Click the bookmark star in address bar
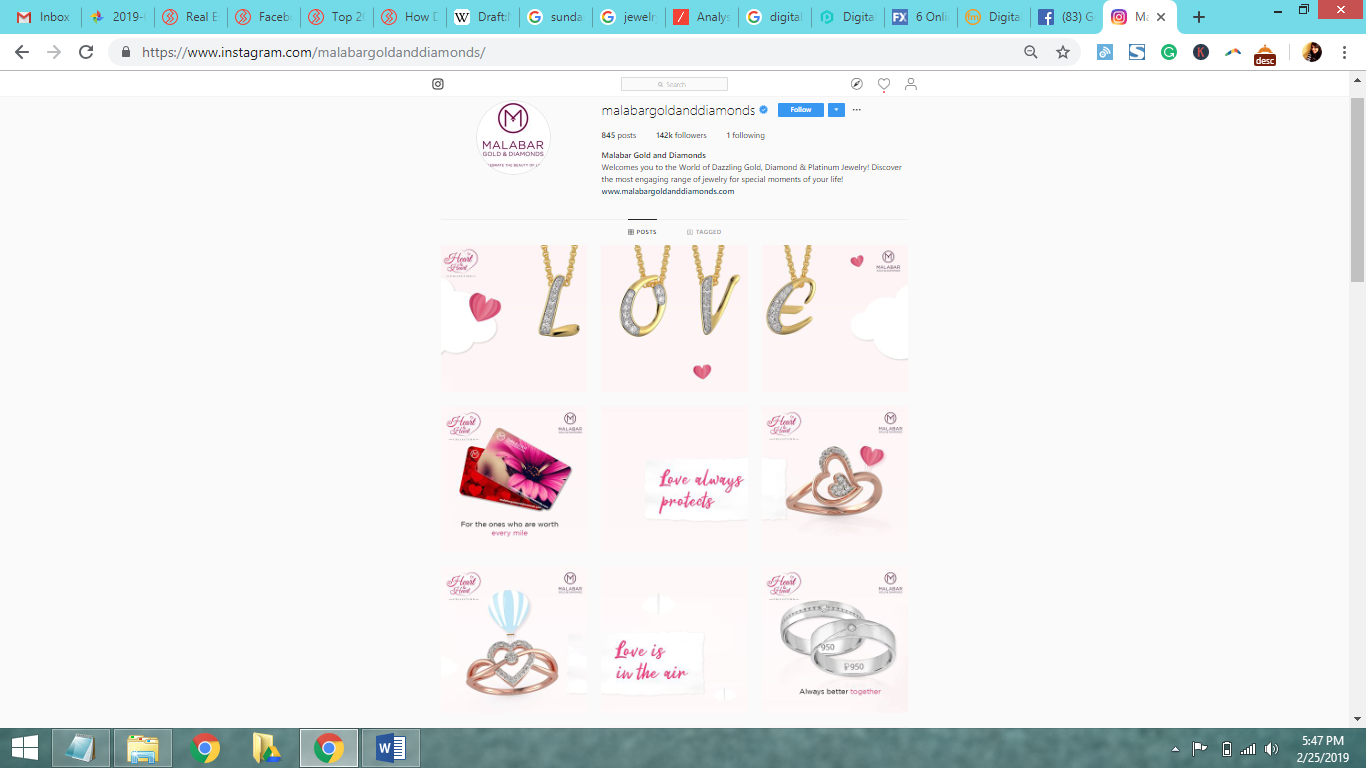This screenshot has height=768, width=1366. pos(1063,52)
